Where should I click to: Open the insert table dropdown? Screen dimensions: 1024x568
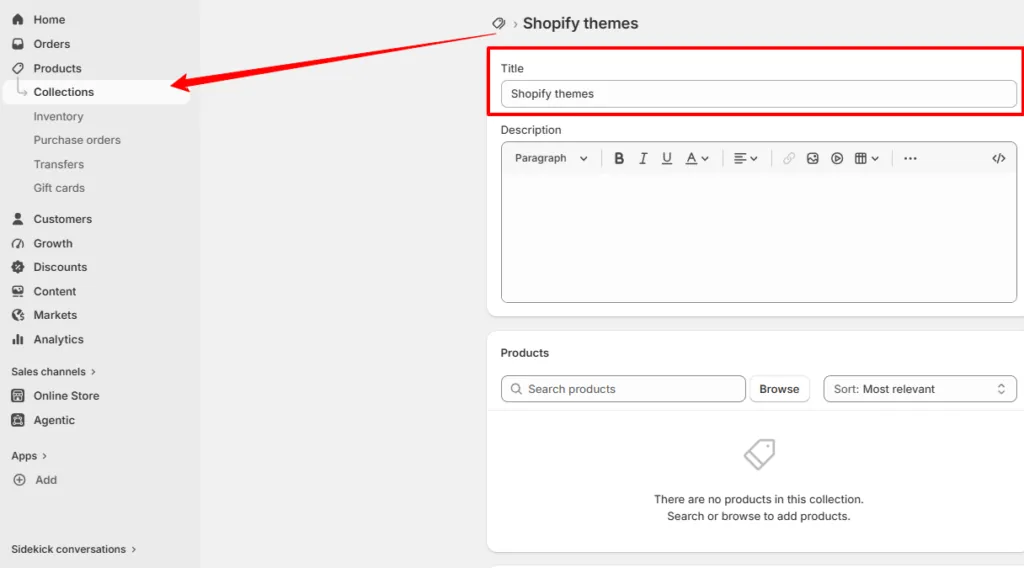point(867,158)
